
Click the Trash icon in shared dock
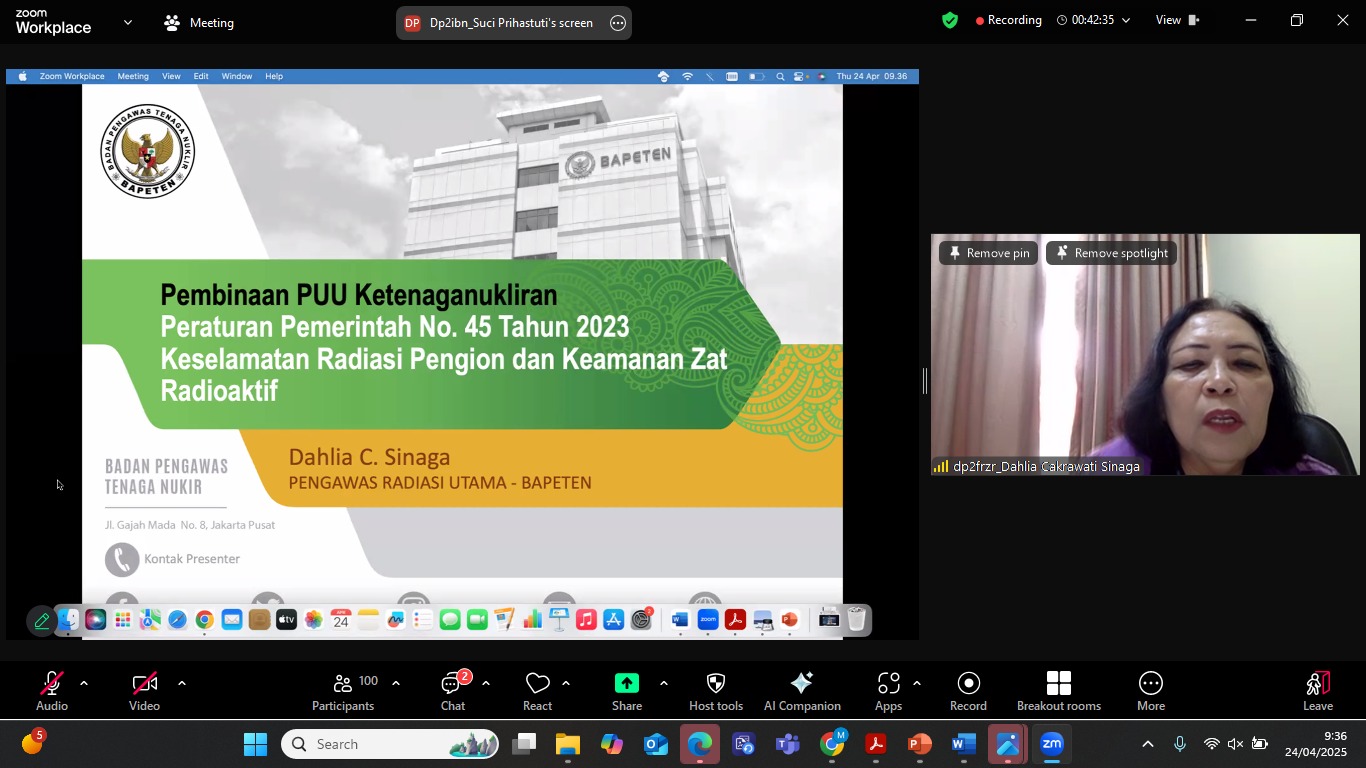[x=857, y=620]
